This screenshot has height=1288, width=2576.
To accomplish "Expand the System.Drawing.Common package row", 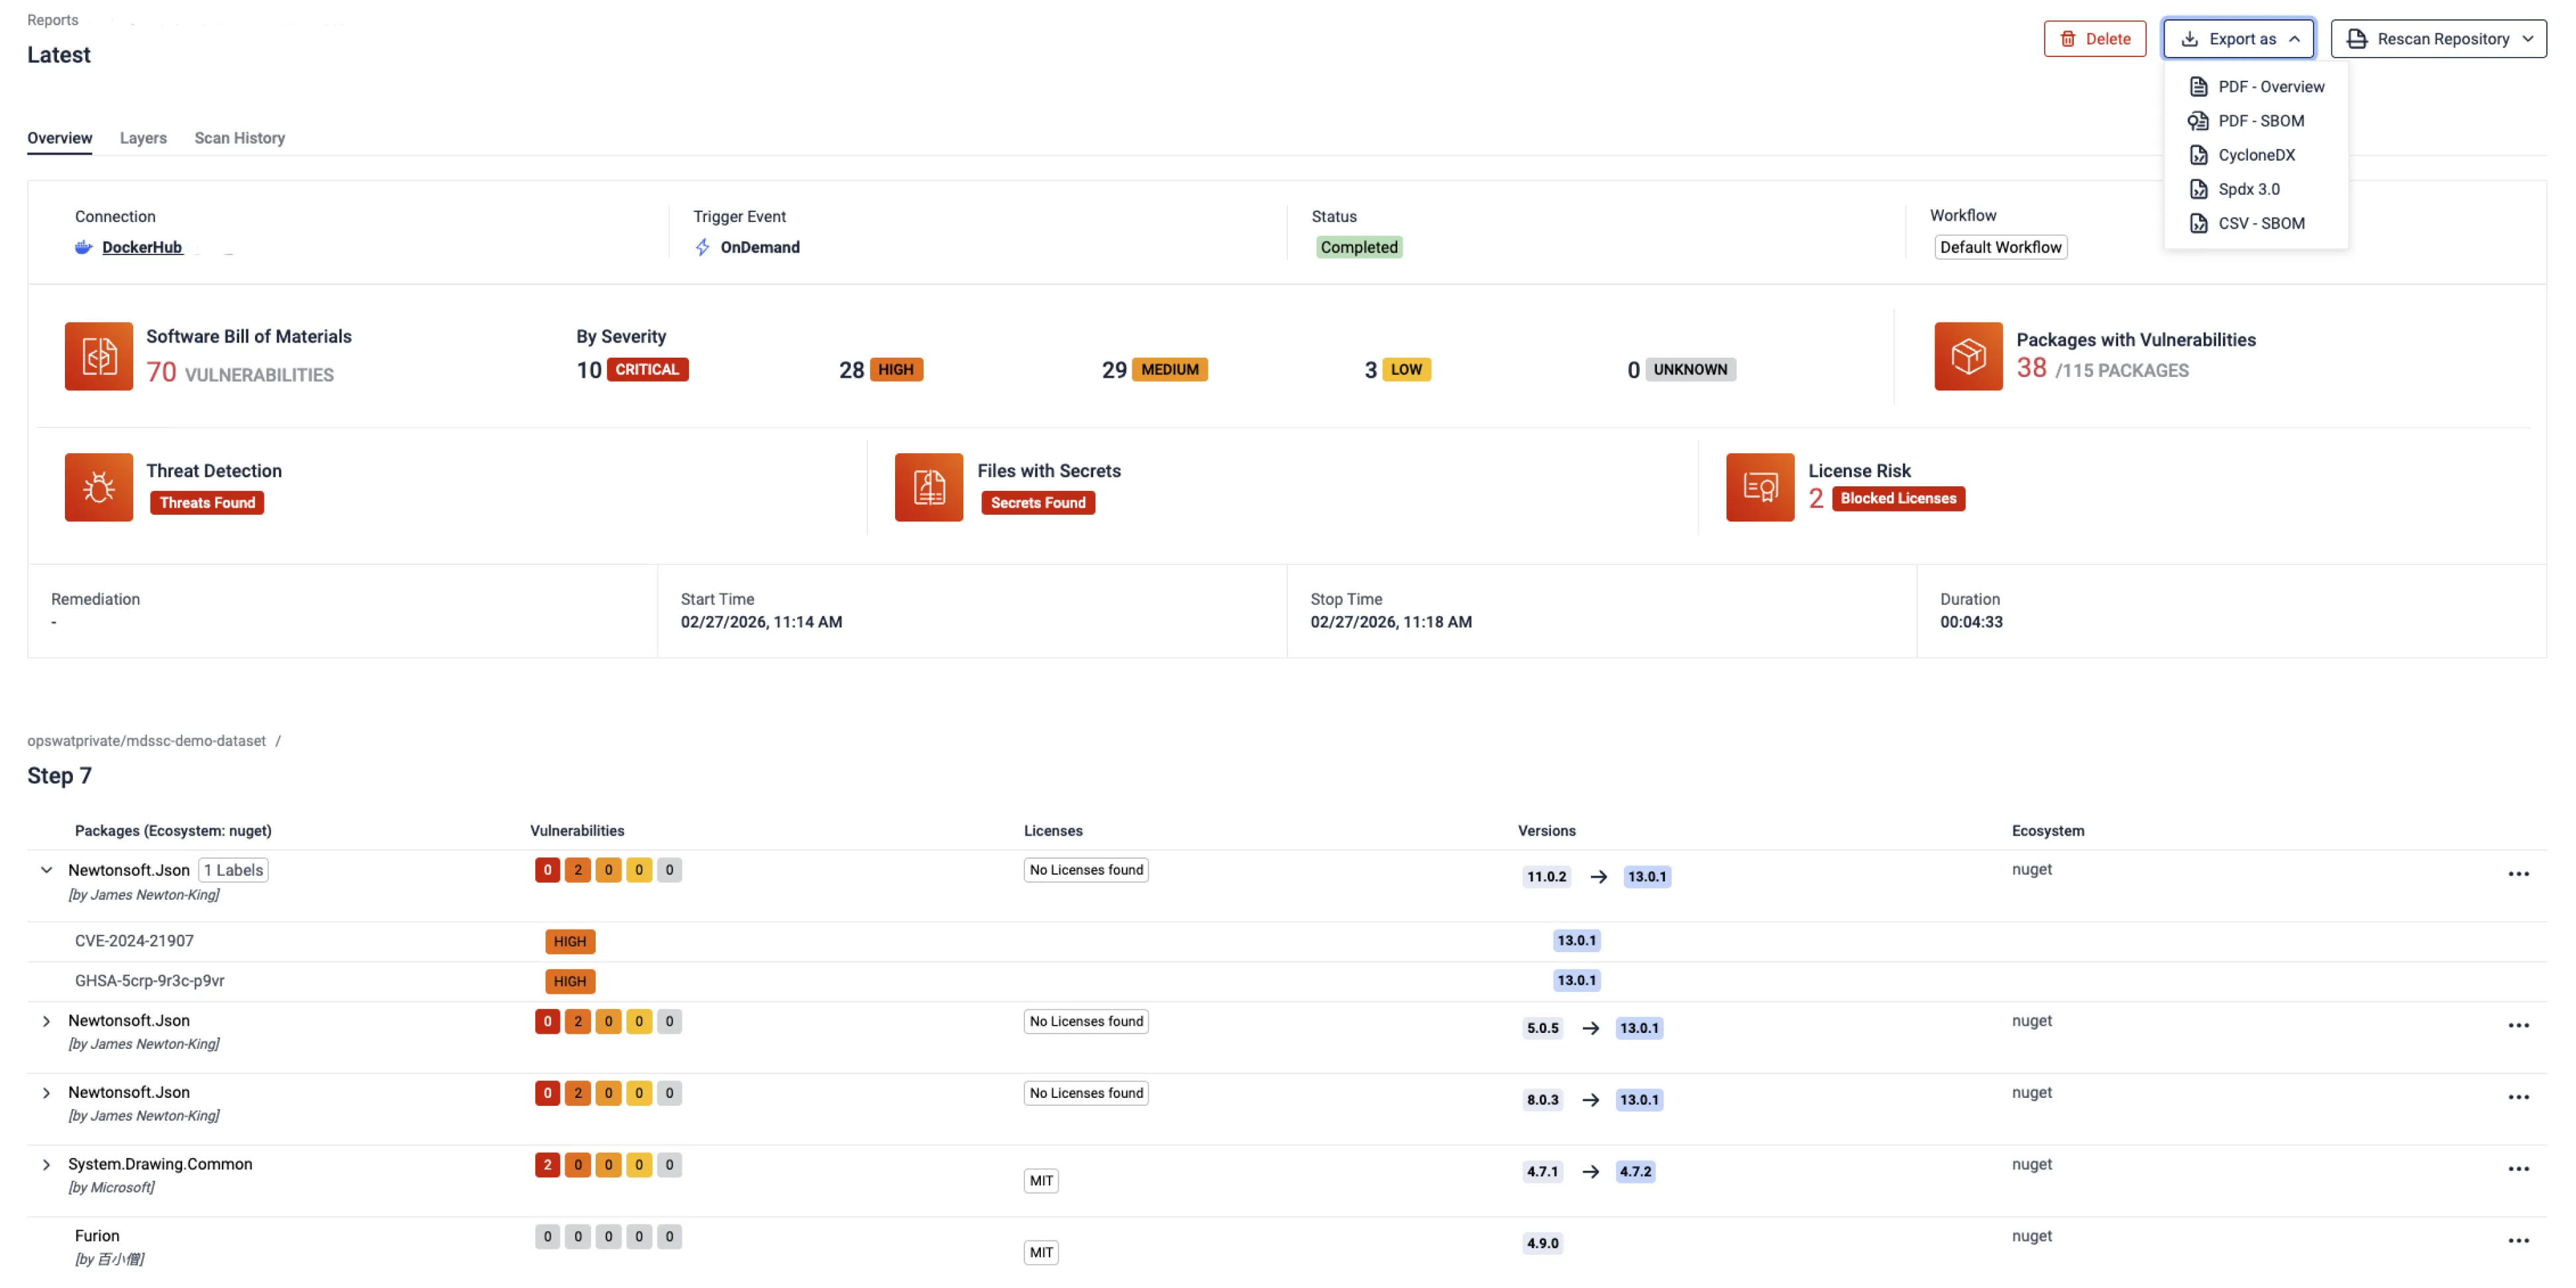I will [46, 1165].
